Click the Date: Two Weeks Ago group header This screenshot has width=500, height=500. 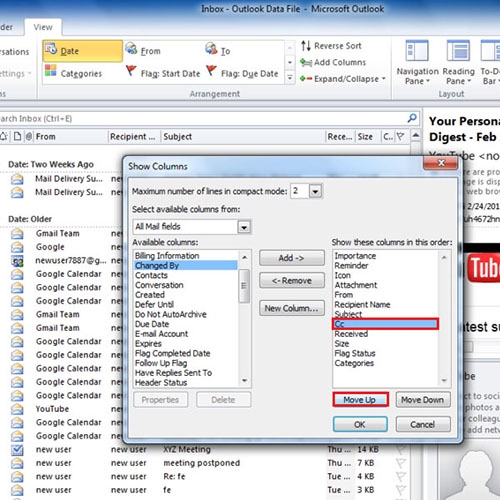coord(51,164)
